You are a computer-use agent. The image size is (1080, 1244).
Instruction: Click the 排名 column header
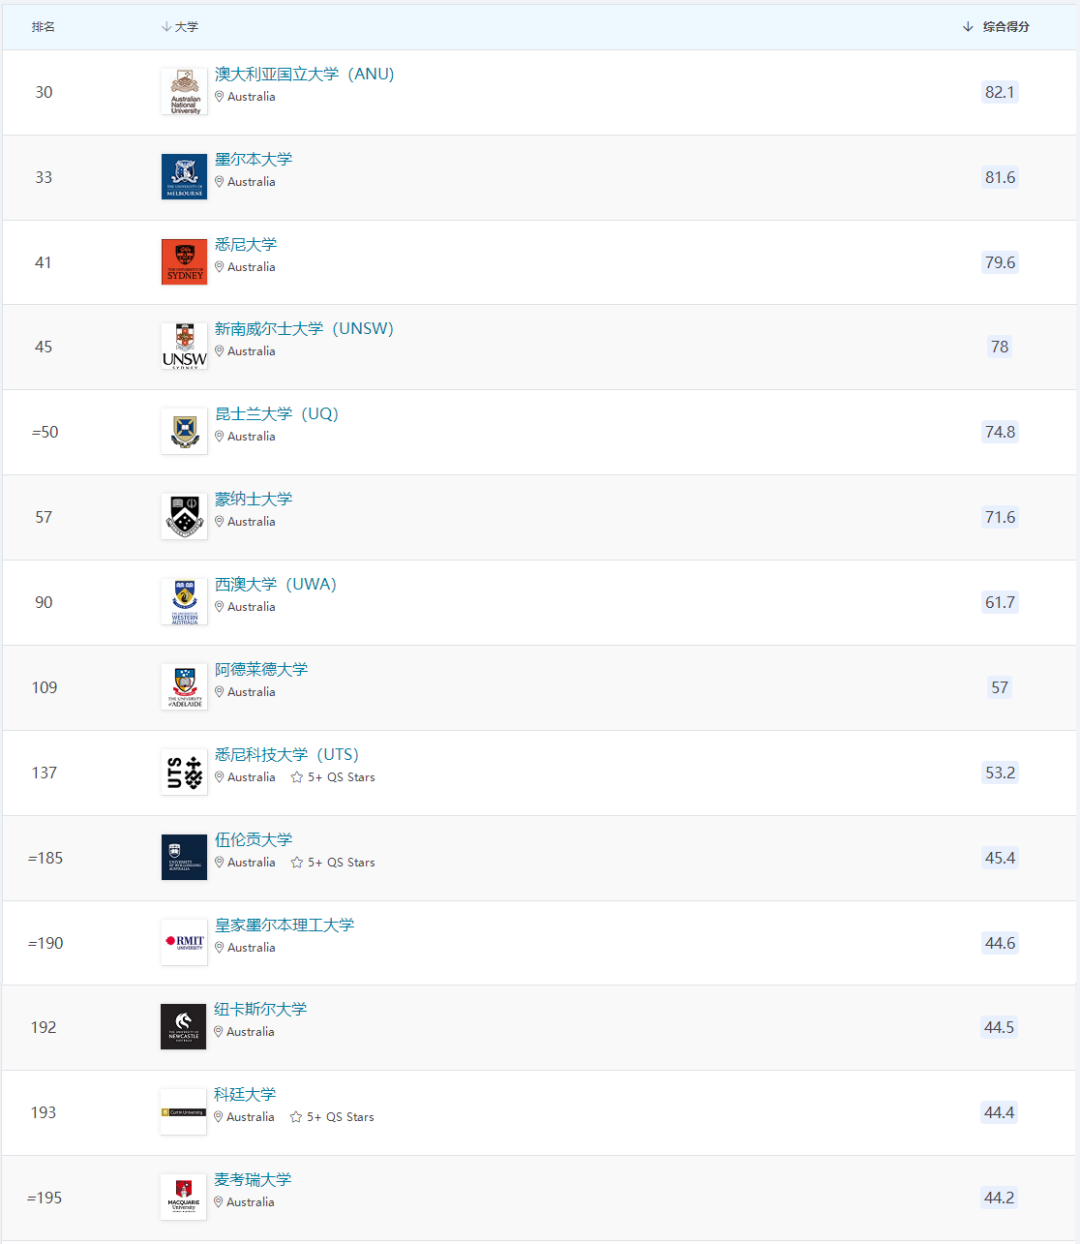[x=43, y=27]
